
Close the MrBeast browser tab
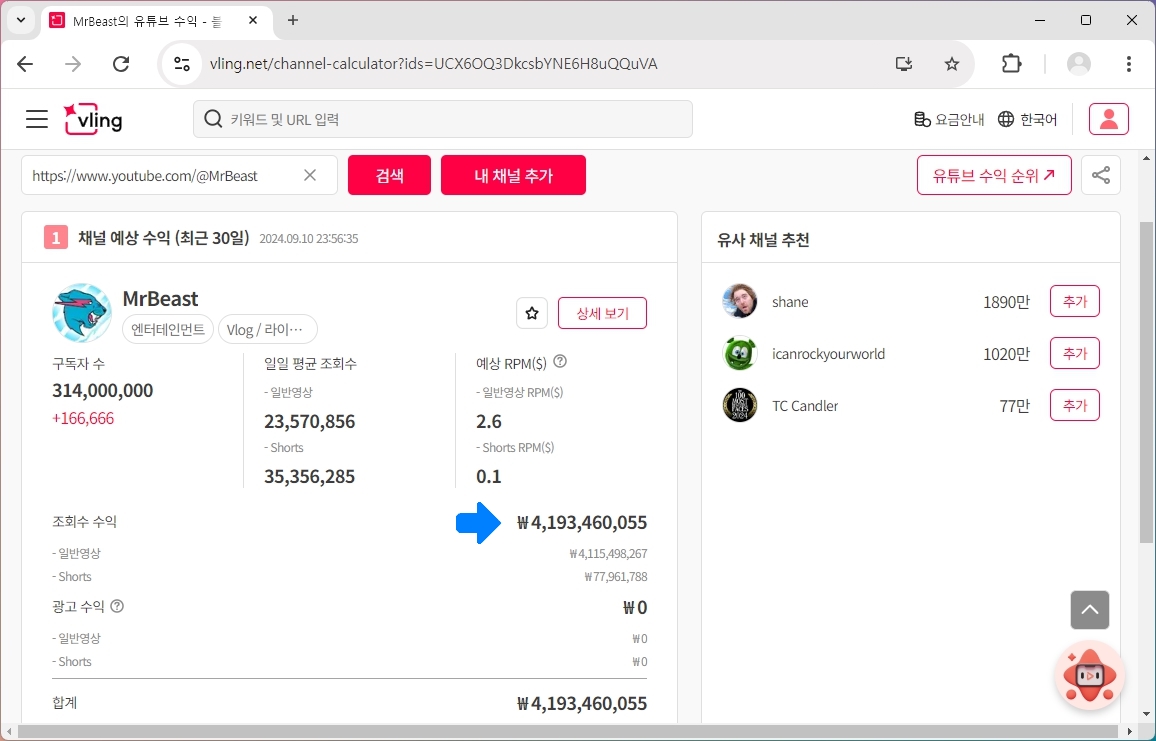(x=253, y=21)
